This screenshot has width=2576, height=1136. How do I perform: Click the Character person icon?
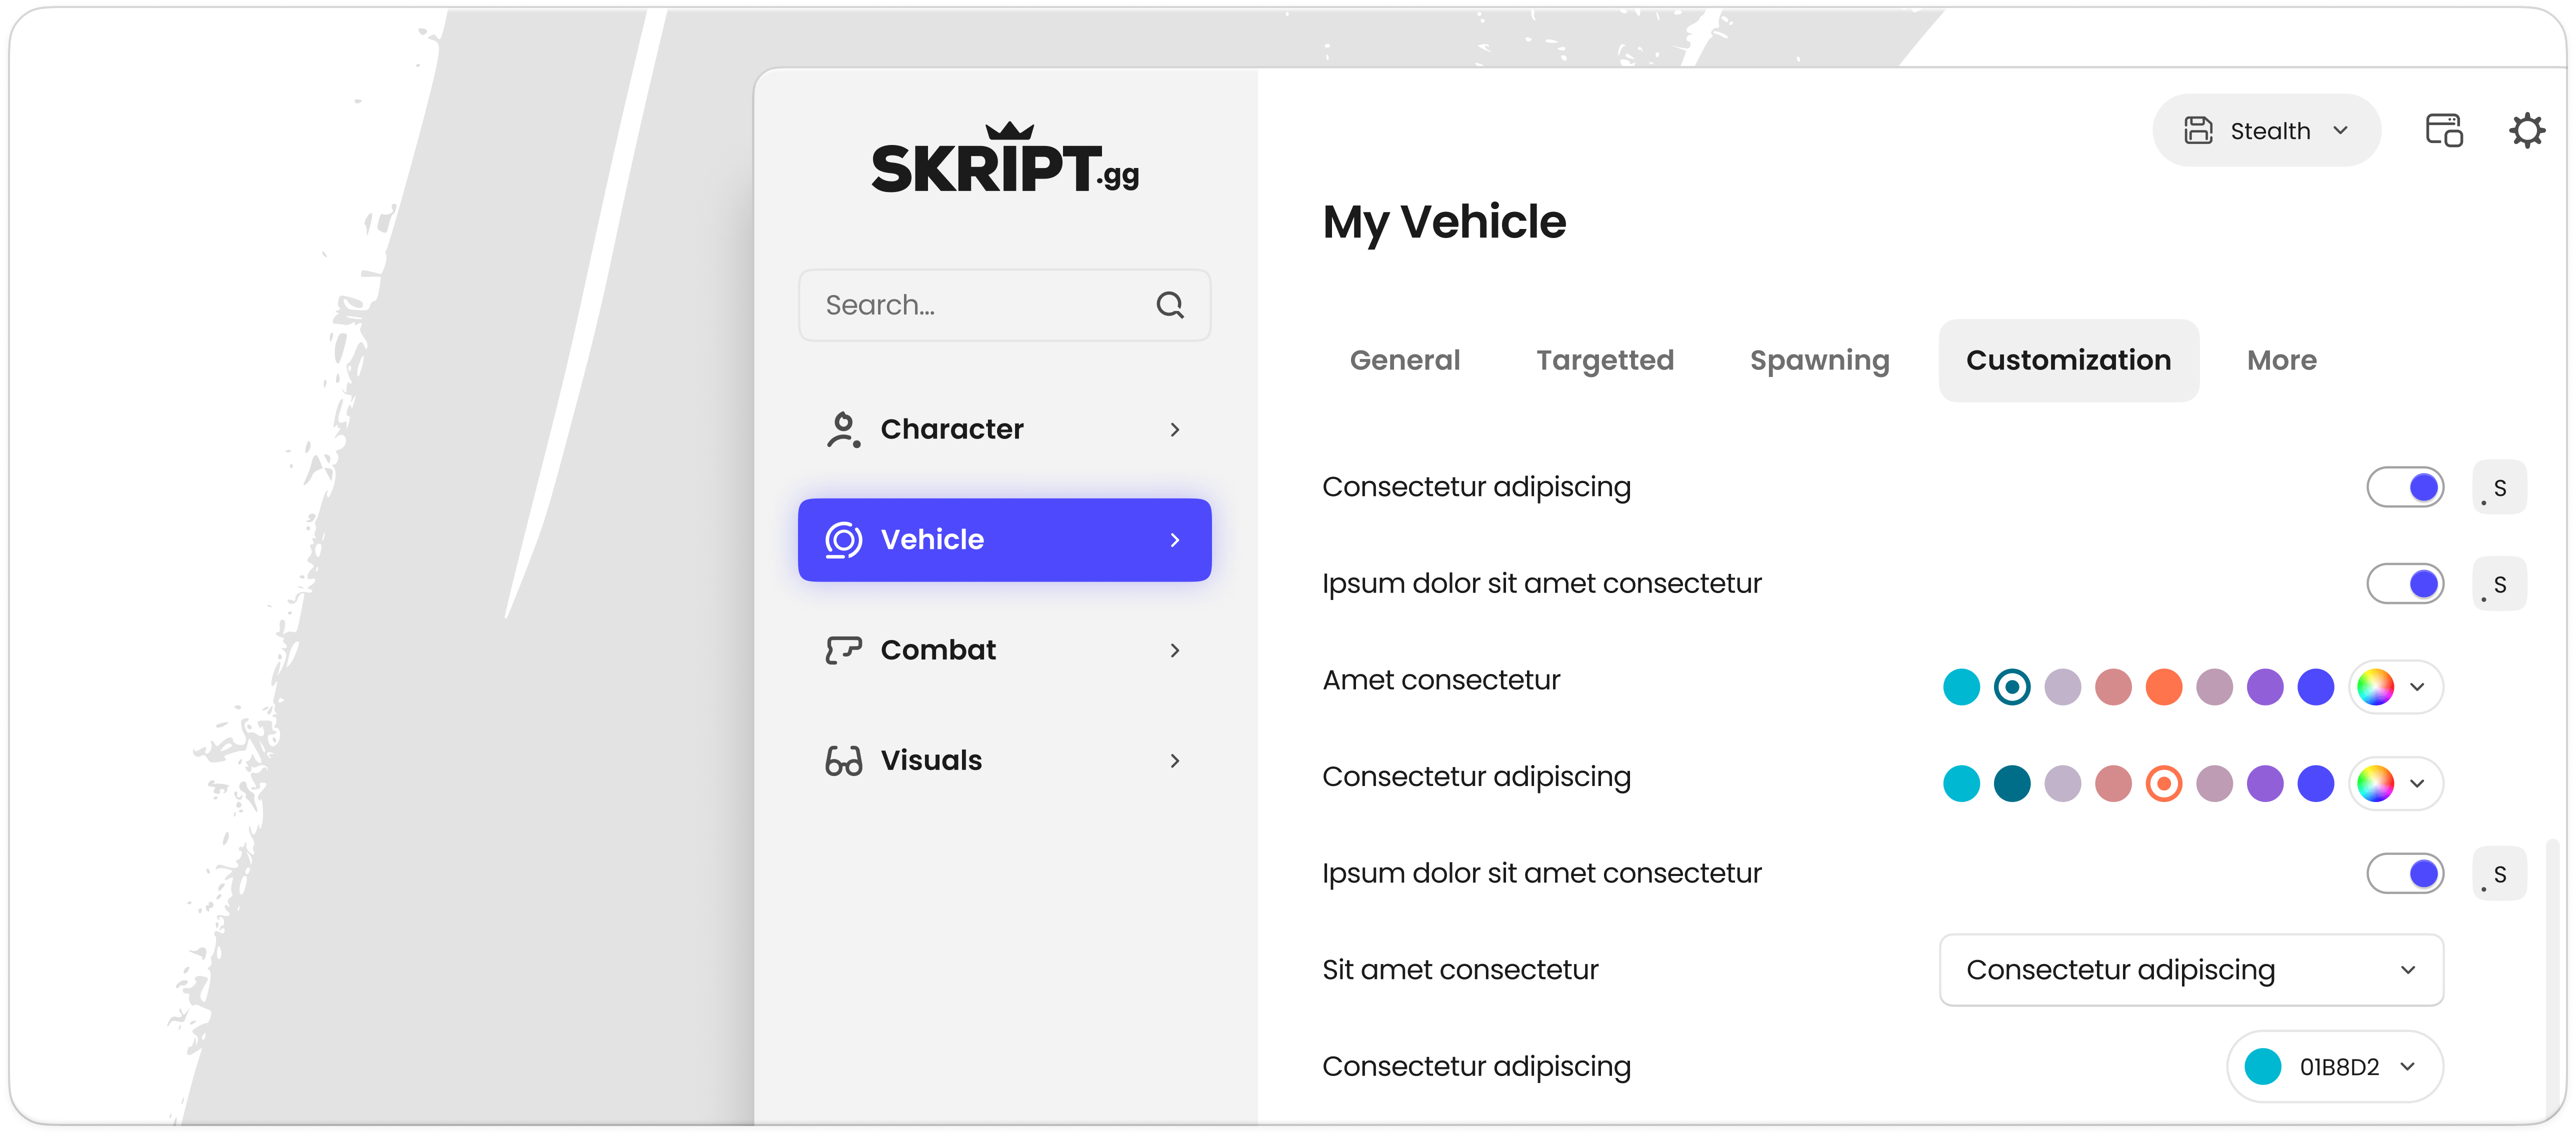tap(842, 430)
